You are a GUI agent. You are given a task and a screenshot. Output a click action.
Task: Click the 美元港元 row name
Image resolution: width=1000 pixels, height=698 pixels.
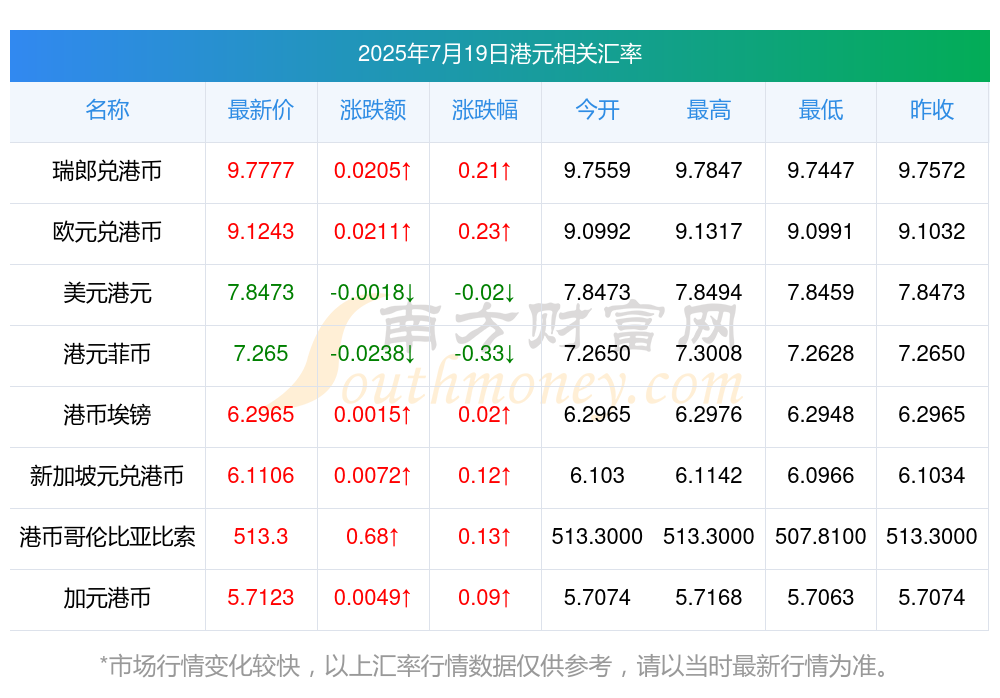(107, 293)
